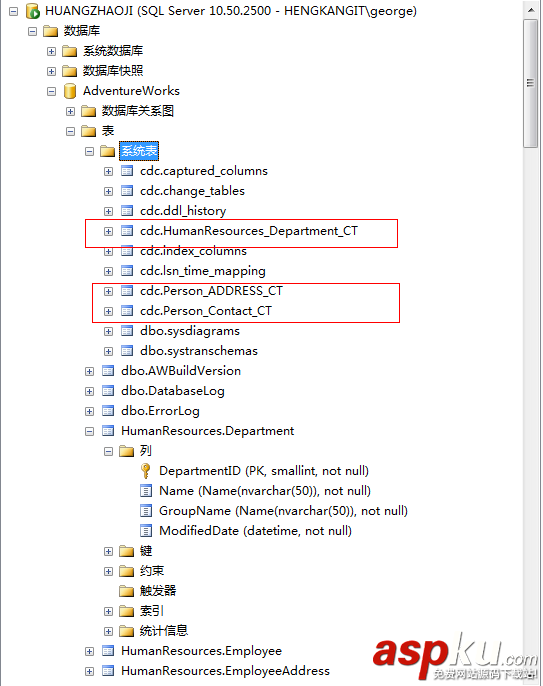
Task: Expand the cdc.captured_columns table
Action: [109, 172]
